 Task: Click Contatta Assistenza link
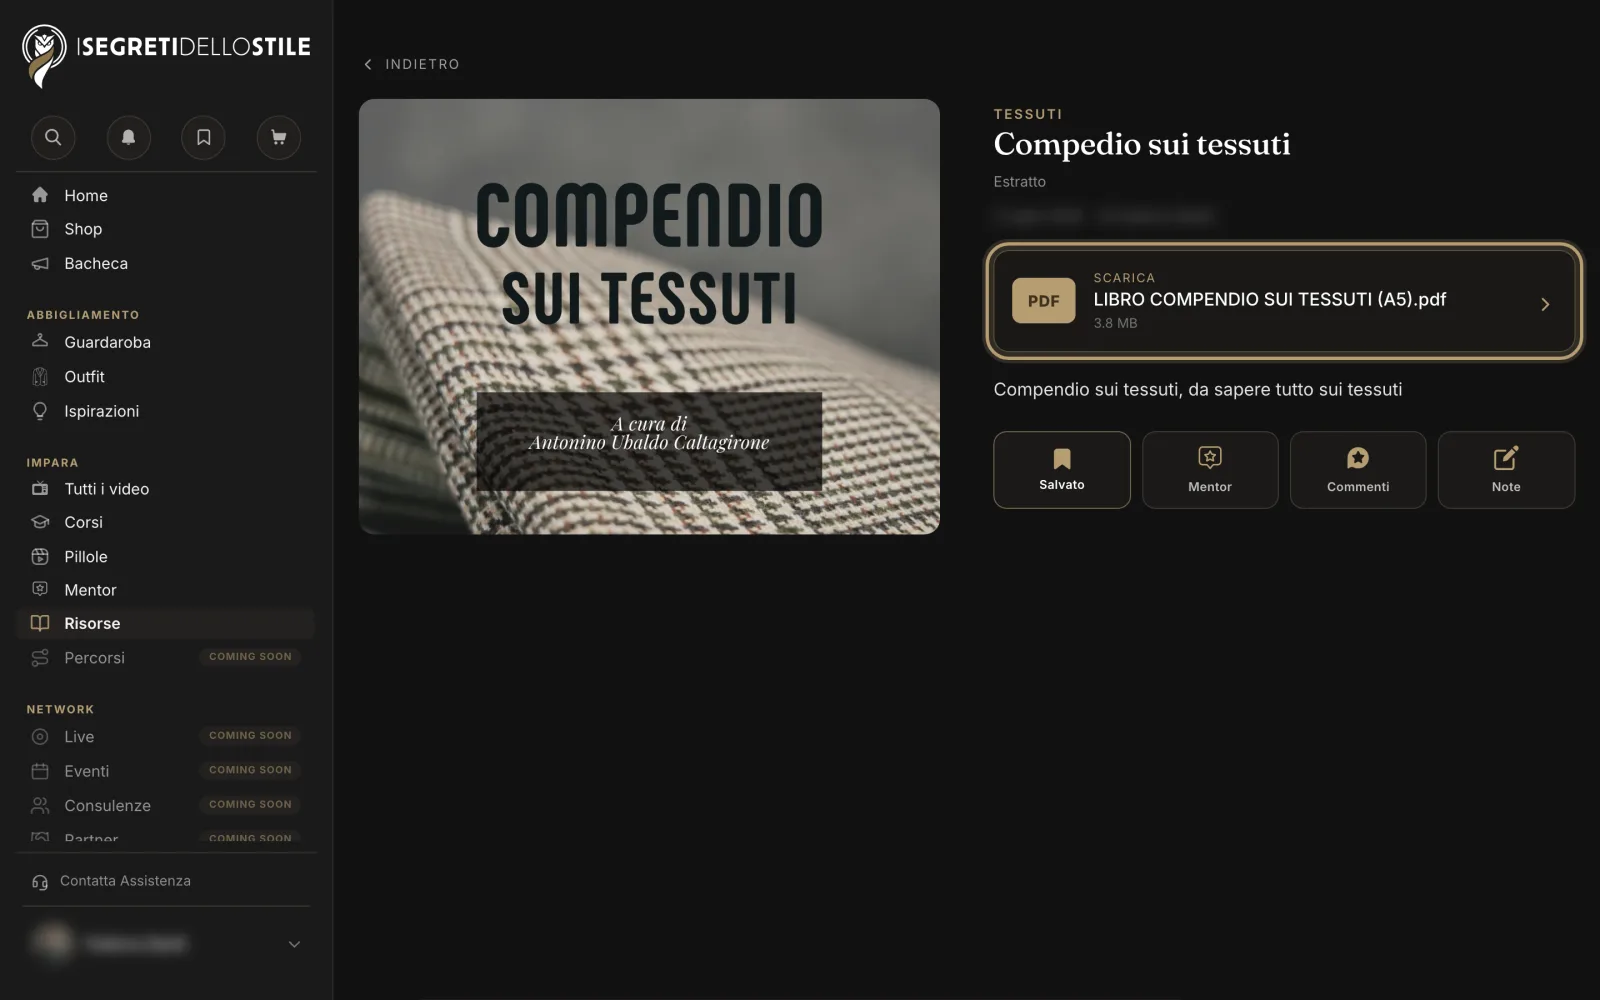tap(111, 881)
